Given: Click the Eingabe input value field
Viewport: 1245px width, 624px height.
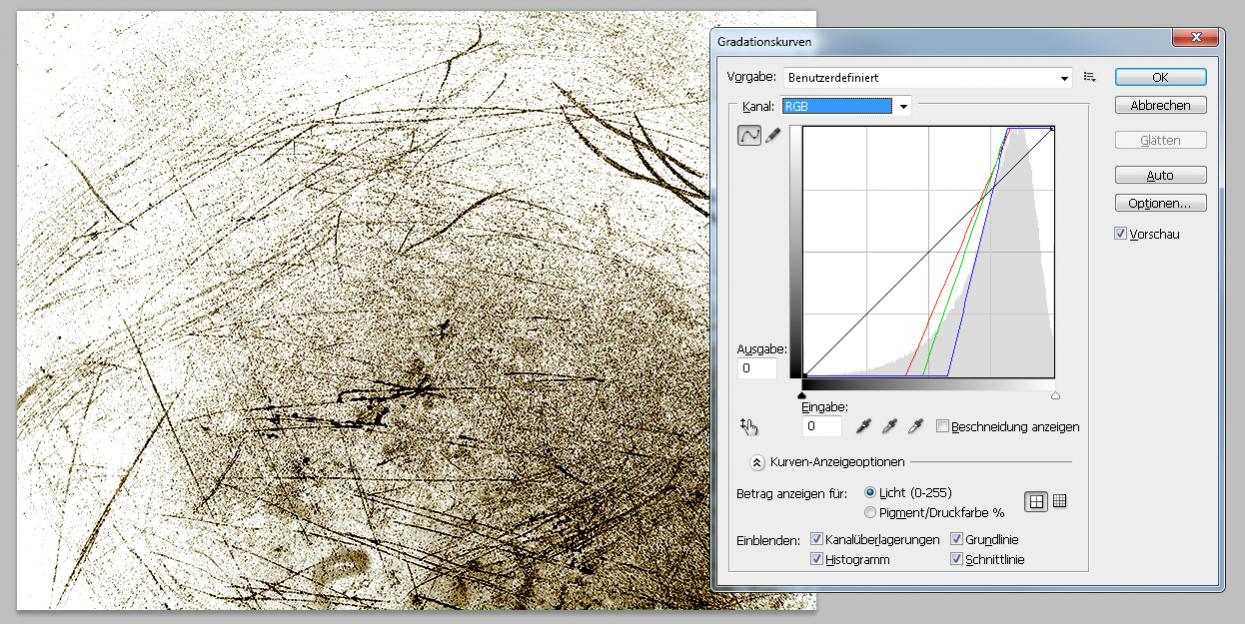Looking at the screenshot, I should pyautogui.click(x=823, y=426).
